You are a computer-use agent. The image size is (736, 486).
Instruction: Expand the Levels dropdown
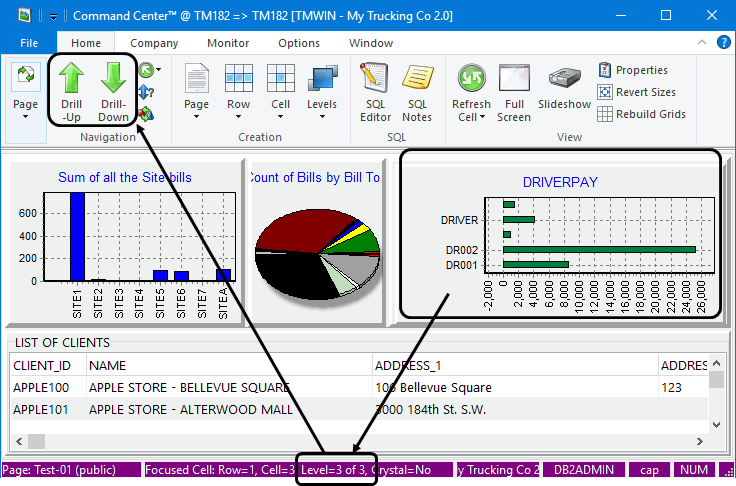[322, 116]
